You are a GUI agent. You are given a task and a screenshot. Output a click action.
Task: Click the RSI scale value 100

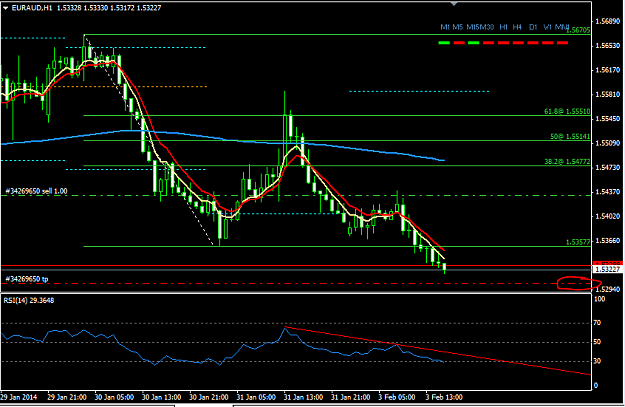[599, 299]
